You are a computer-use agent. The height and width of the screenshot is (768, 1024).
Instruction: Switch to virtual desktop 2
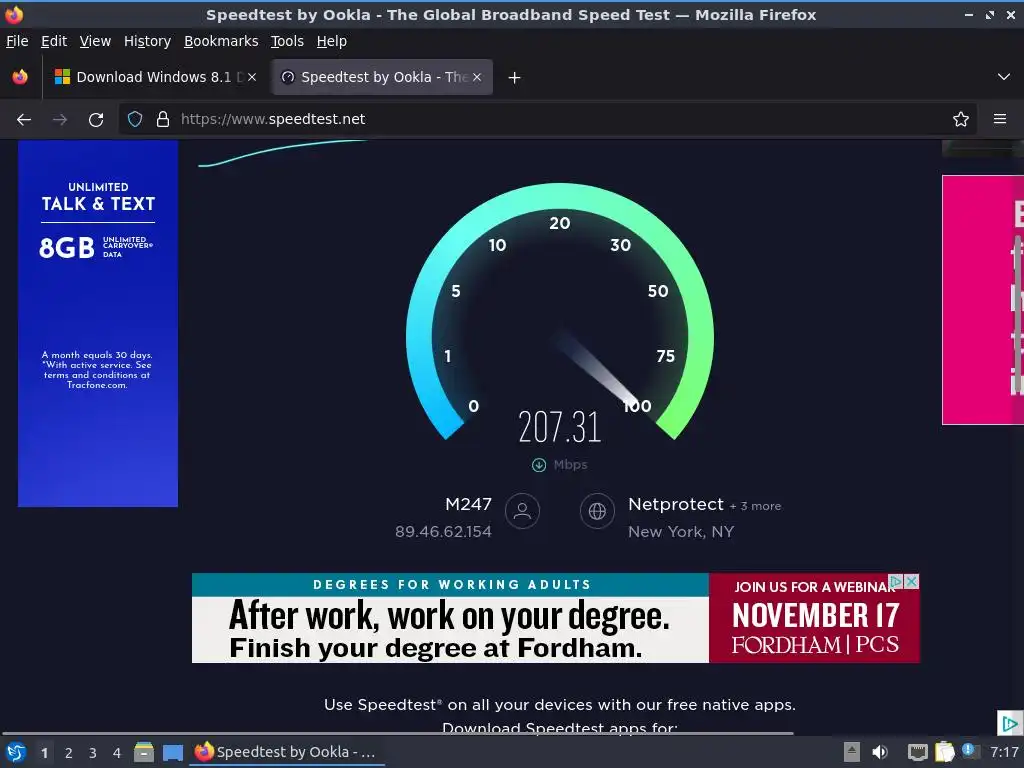pyautogui.click(x=69, y=753)
